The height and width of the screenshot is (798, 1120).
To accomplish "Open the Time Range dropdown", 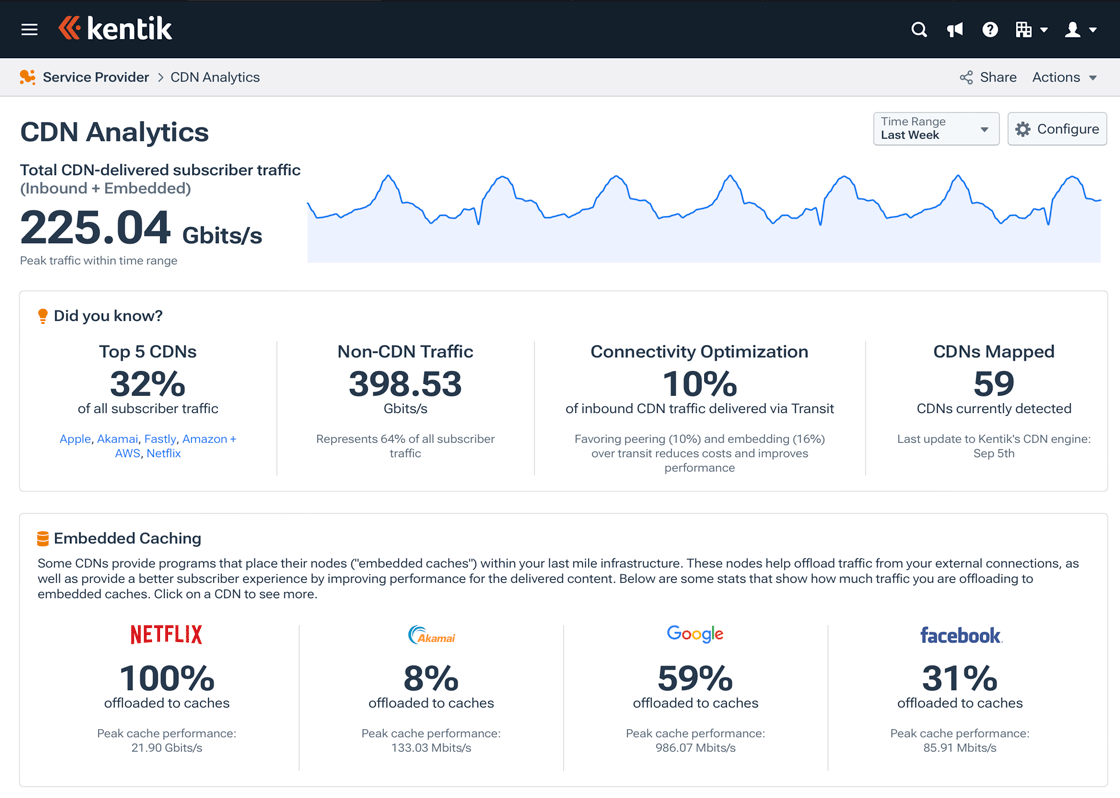I will coord(936,128).
